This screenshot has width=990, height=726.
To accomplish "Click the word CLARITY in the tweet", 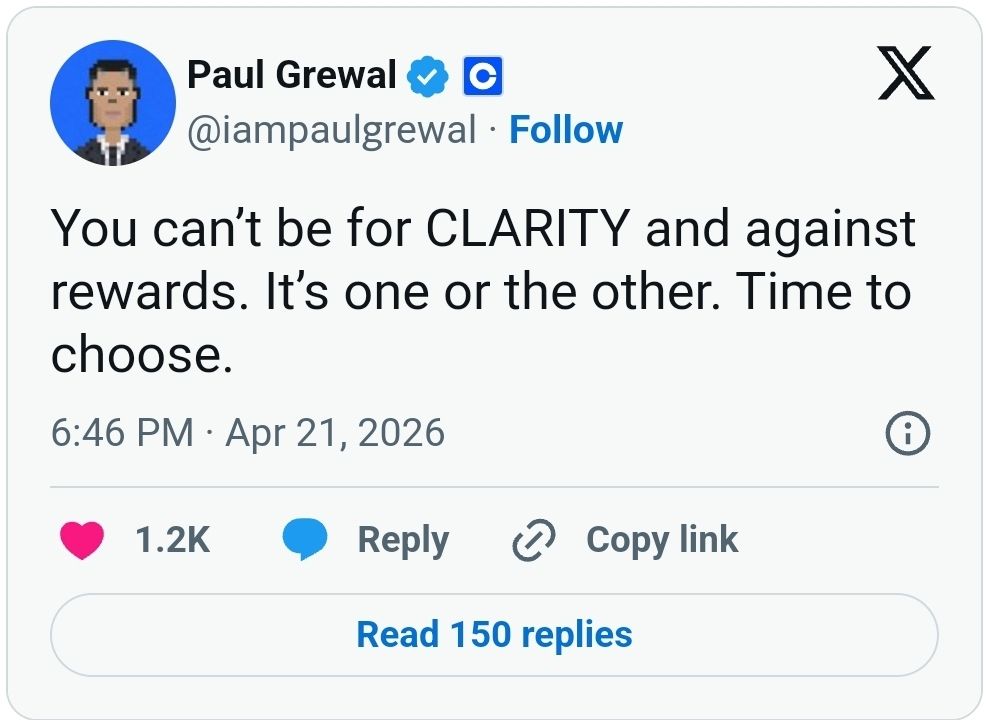I will click(x=529, y=229).
